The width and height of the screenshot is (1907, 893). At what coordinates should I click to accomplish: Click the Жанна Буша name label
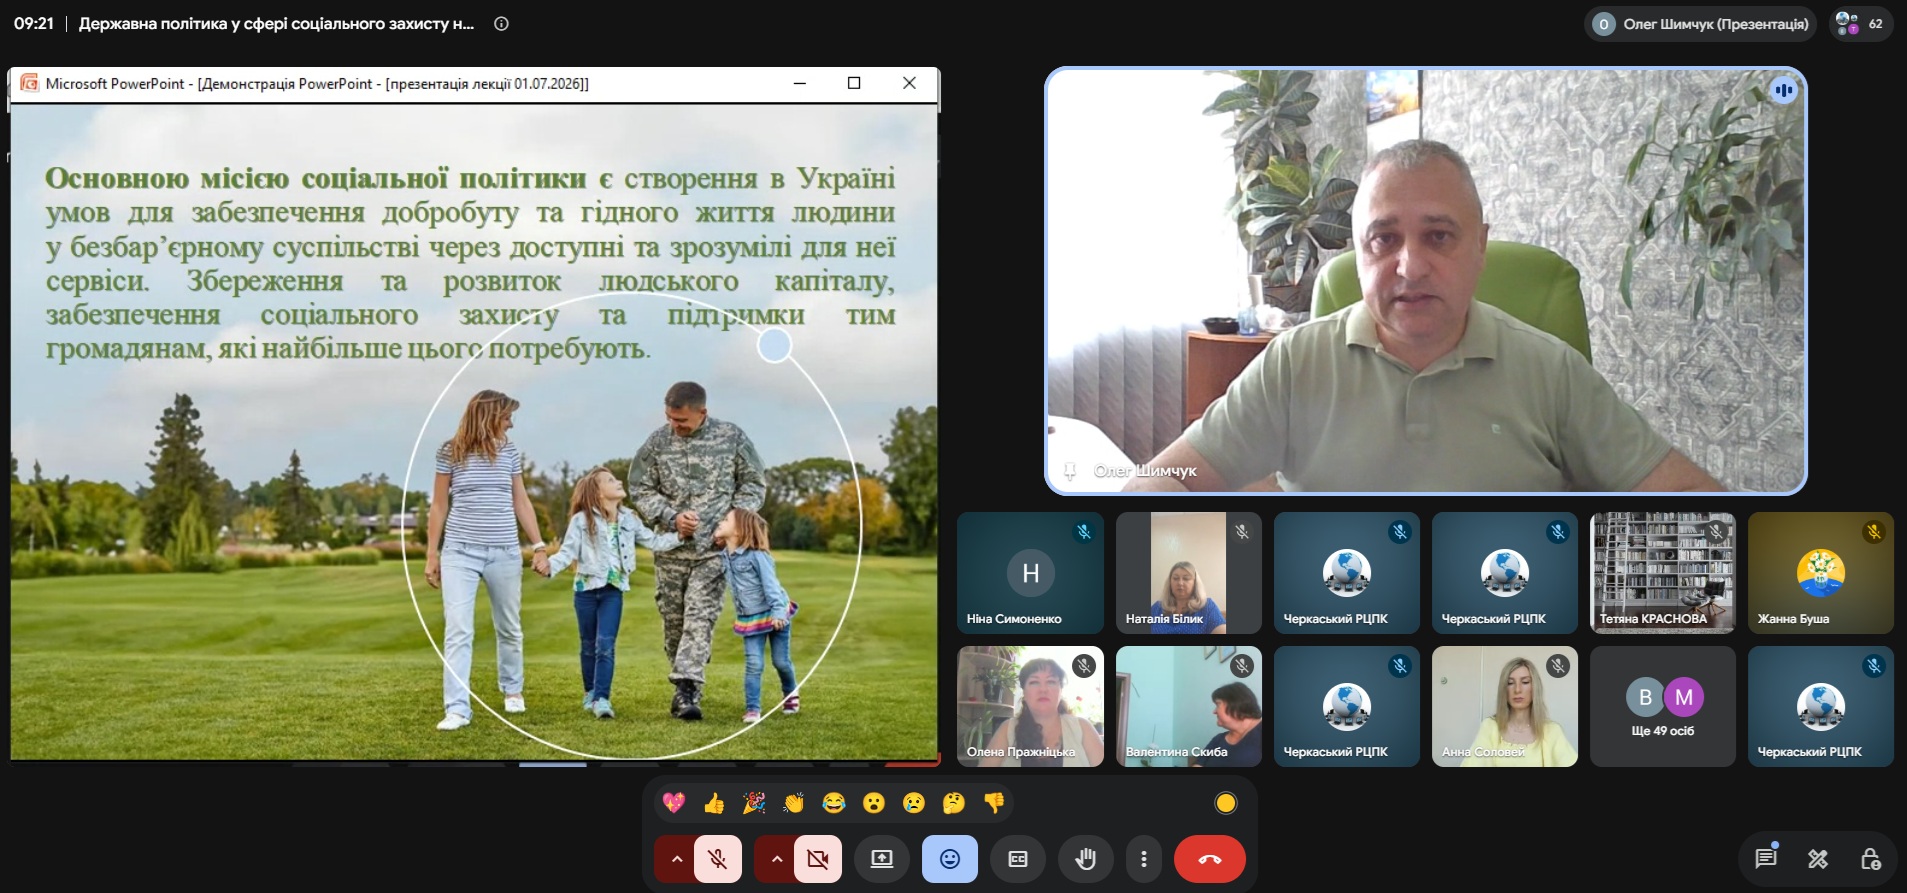click(1794, 619)
